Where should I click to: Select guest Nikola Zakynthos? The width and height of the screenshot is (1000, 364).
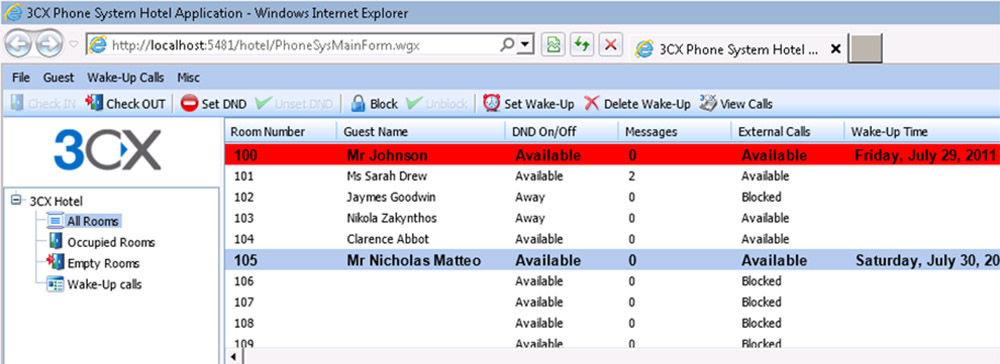(392, 218)
